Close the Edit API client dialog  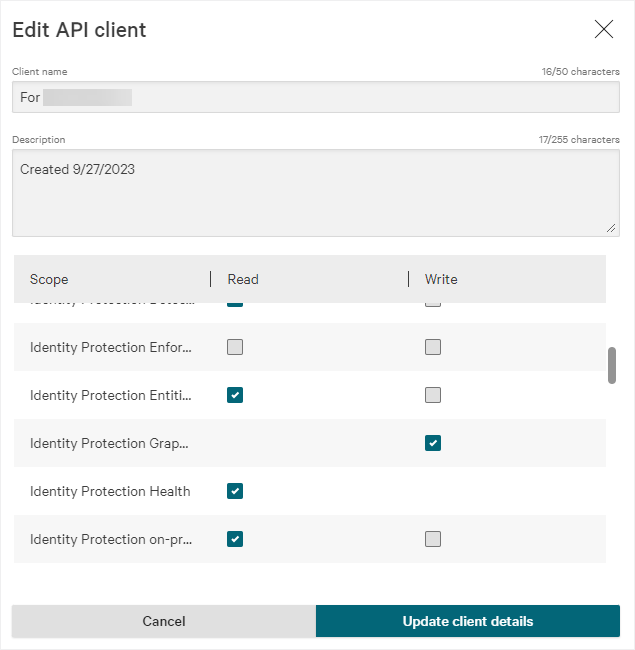point(604,29)
